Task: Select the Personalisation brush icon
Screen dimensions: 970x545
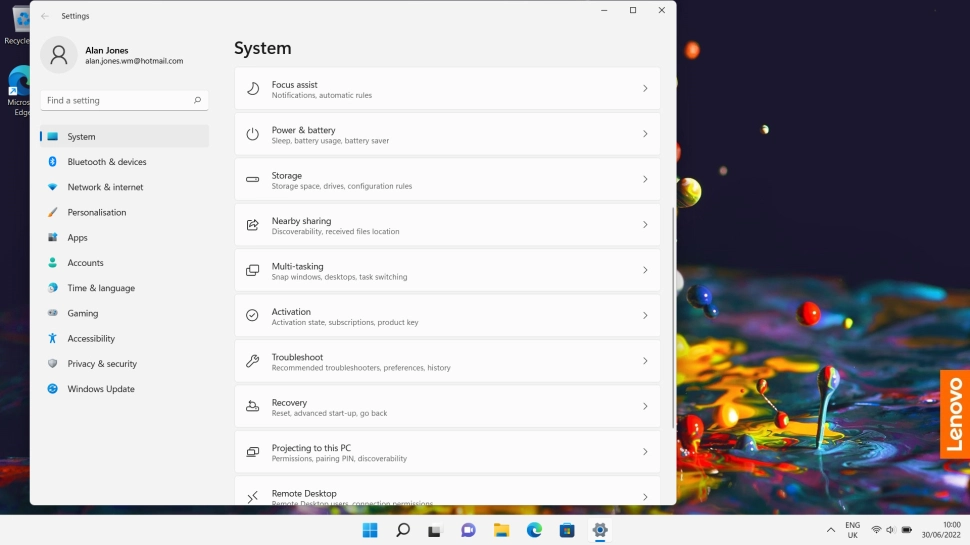Action: 52,212
